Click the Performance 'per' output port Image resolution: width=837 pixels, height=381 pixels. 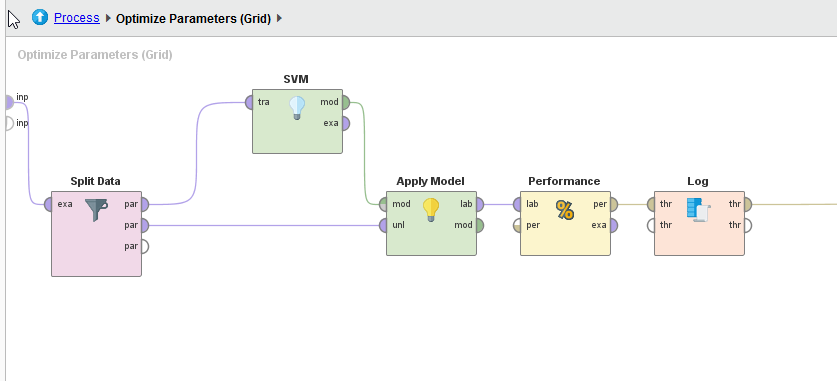tap(613, 204)
